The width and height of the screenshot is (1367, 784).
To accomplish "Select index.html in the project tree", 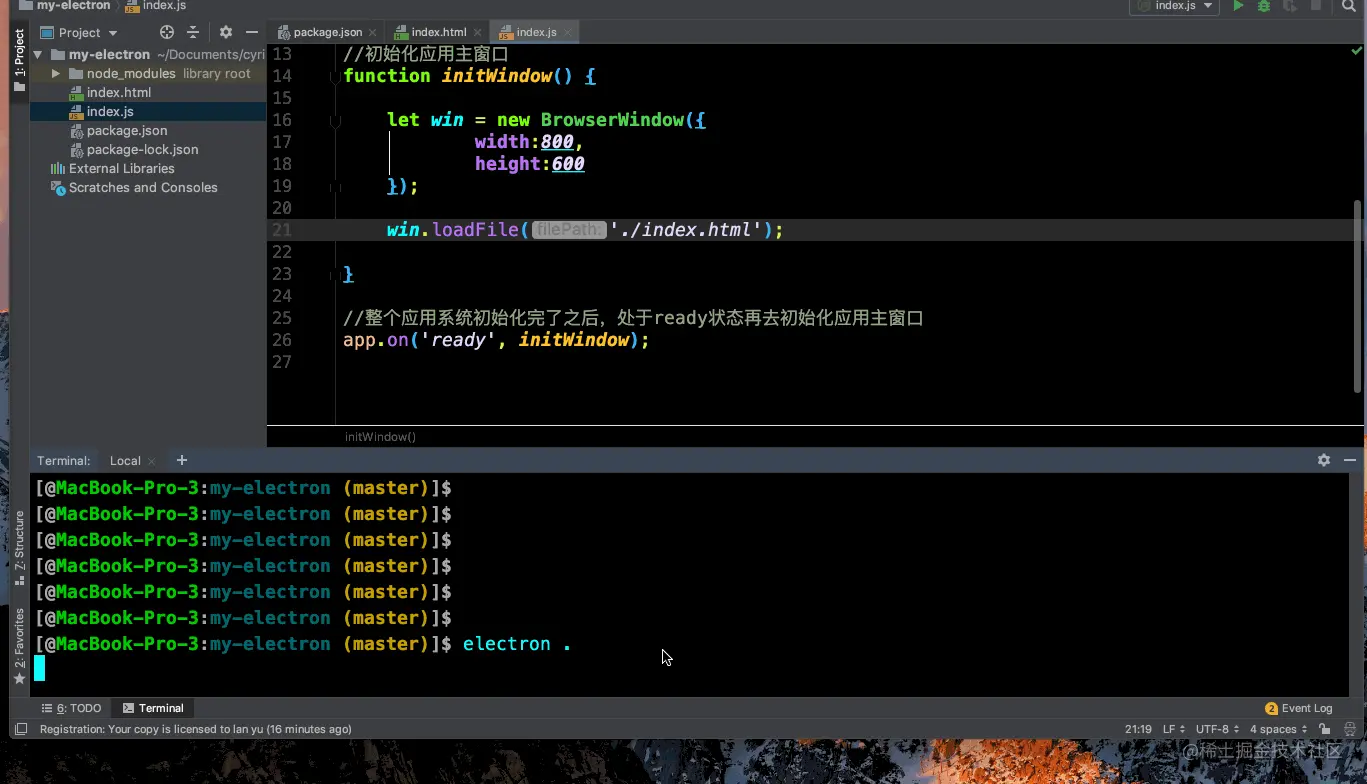I will [x=119, y=93].
